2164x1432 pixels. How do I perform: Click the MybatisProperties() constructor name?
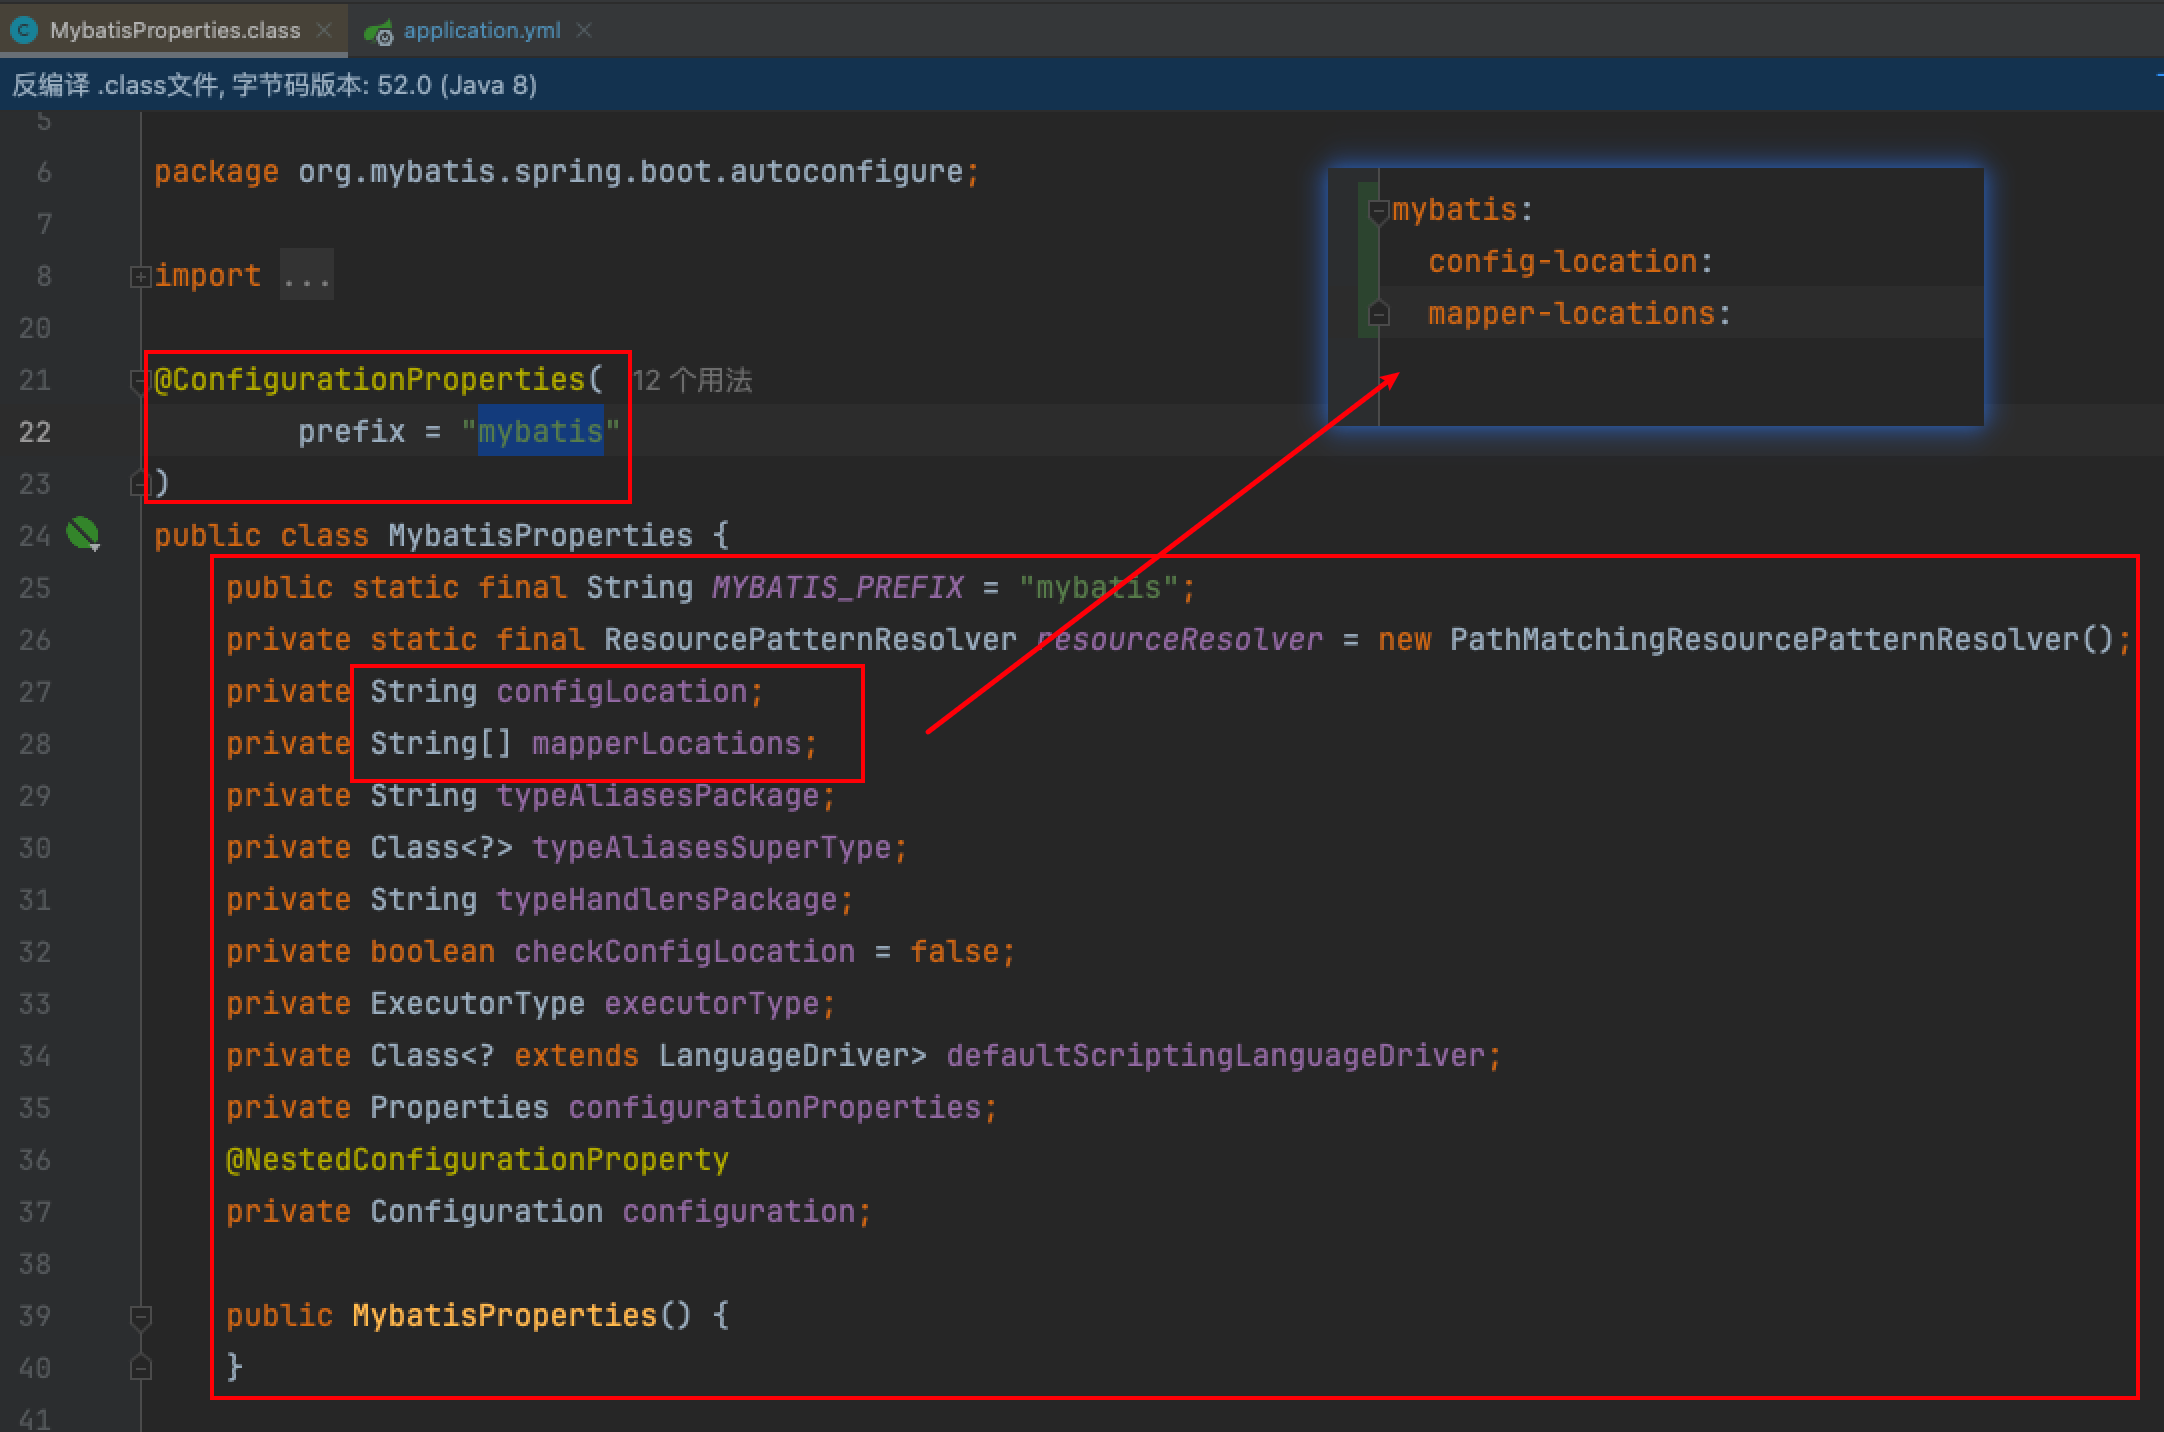point(505,1315)
